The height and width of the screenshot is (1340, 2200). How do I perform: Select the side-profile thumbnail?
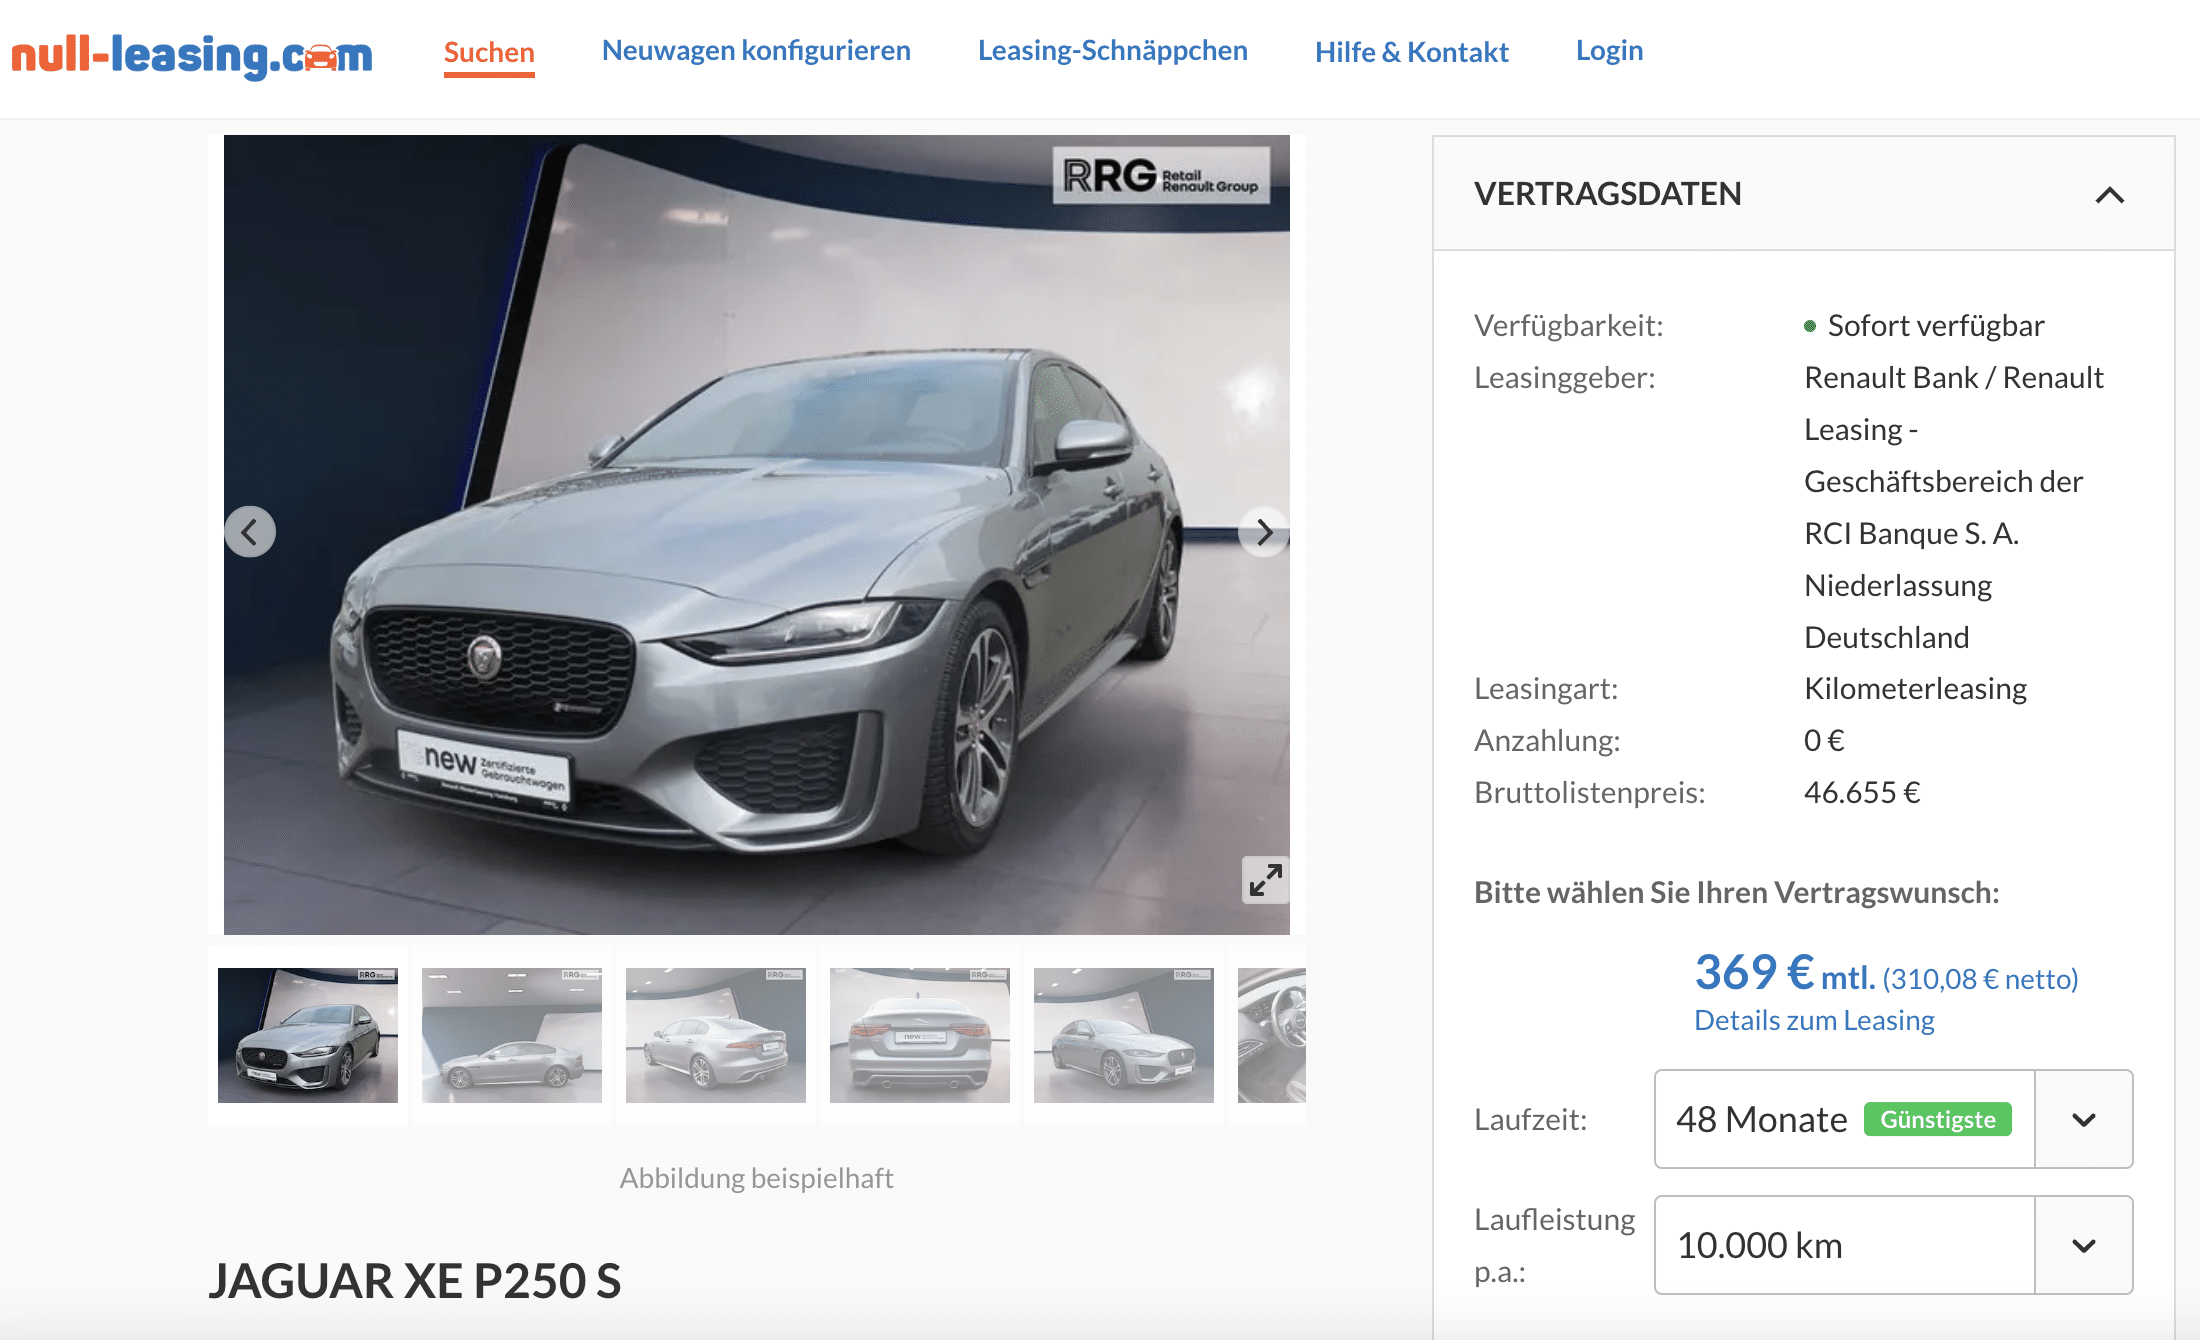(512, 1035)
